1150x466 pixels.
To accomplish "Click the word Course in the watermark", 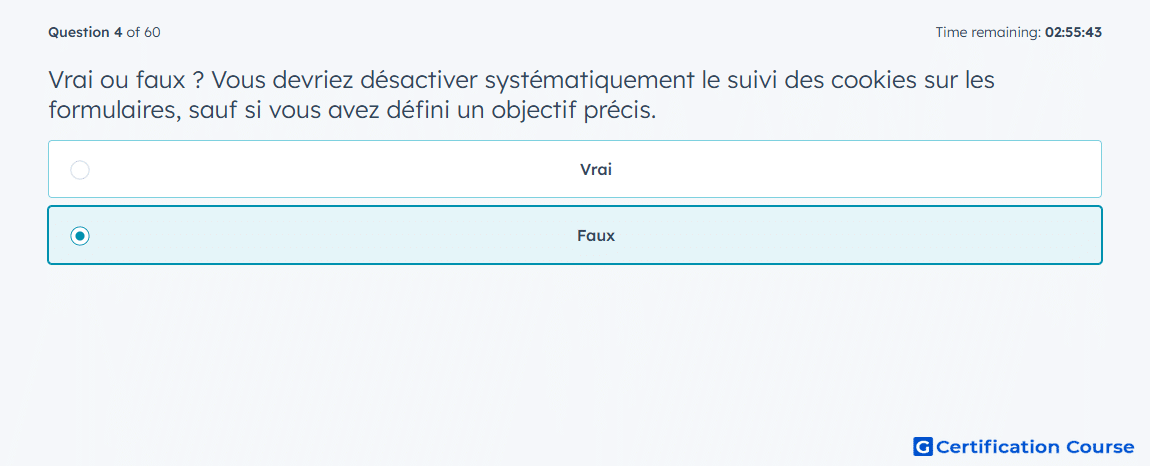I will pos(1099,447).
